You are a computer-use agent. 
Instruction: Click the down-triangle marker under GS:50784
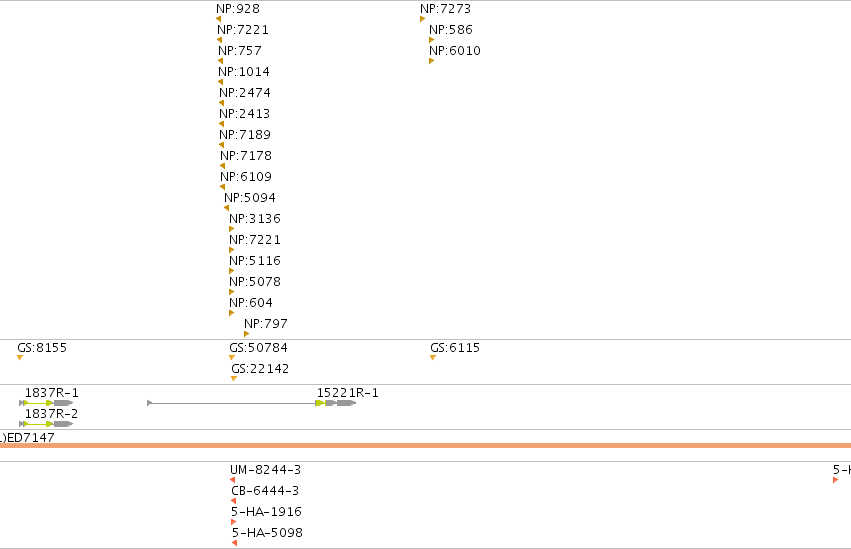coord(232,358)
